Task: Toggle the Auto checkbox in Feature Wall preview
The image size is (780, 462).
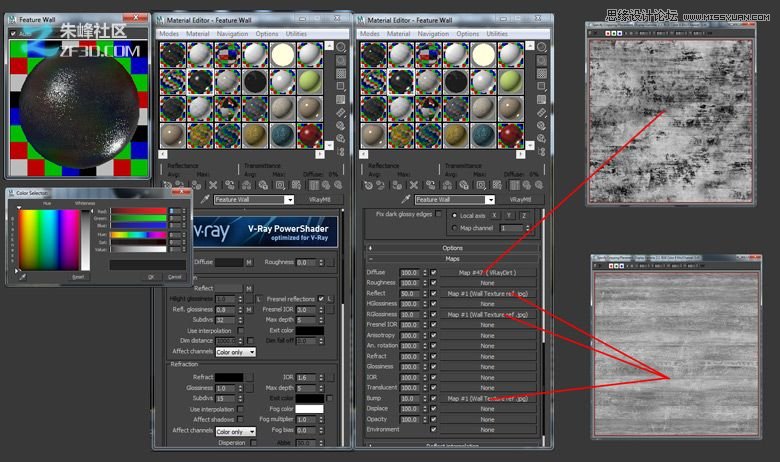Action: pos(13,33)
